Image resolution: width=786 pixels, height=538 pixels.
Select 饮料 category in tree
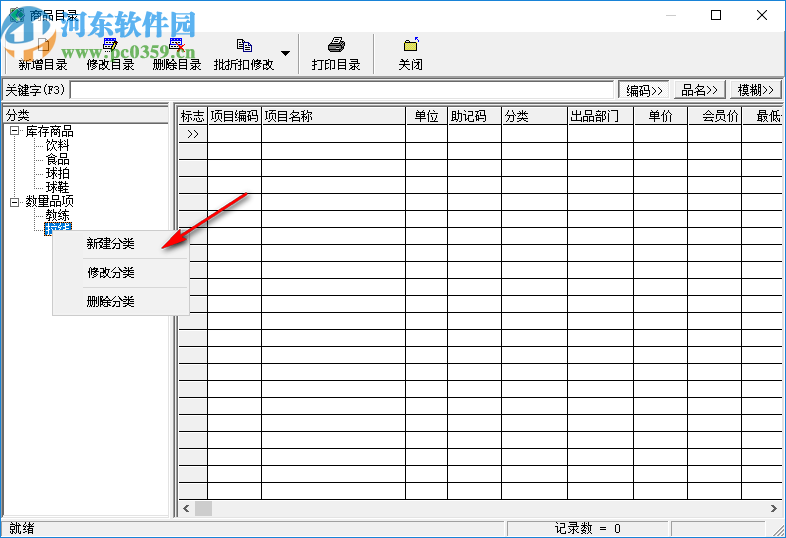click(x=58, y=145)
